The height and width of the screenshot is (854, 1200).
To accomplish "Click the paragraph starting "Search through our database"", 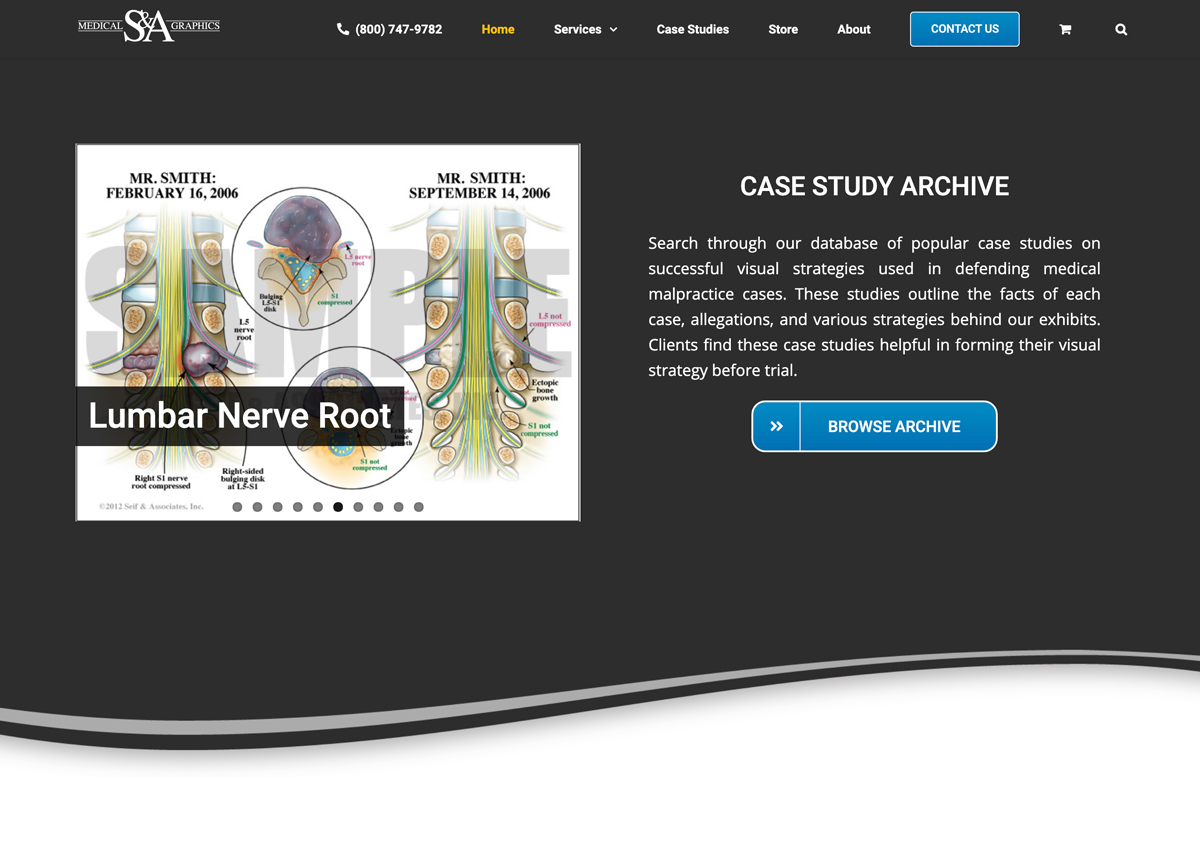I will tap(874, 307).
